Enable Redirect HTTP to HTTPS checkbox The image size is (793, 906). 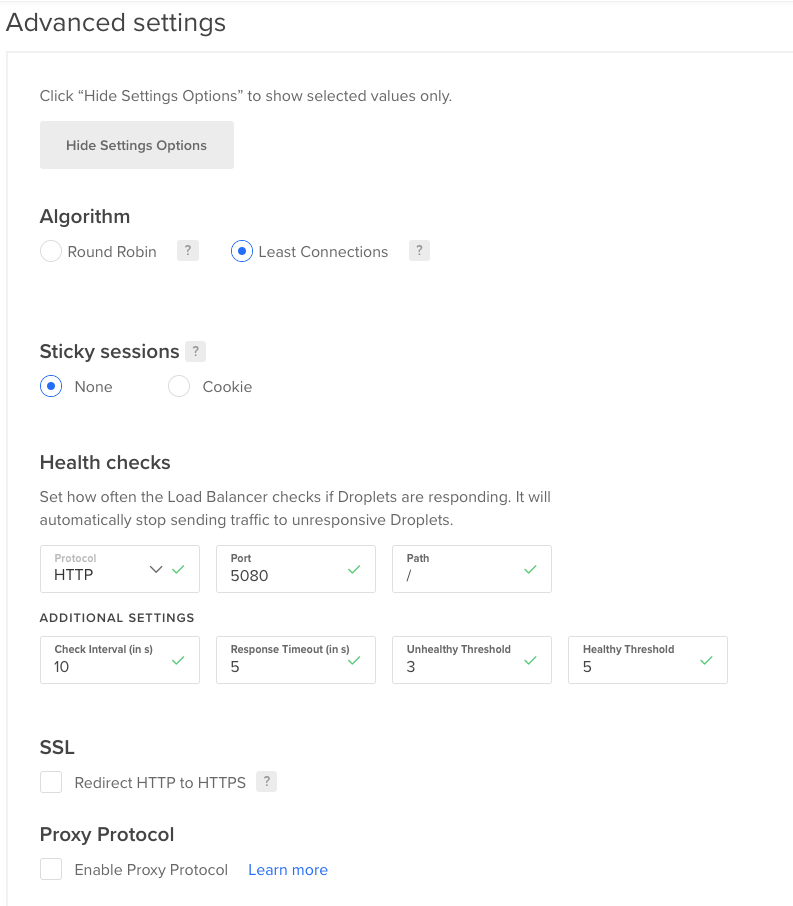pyautogui.click(x=51, y=782)
